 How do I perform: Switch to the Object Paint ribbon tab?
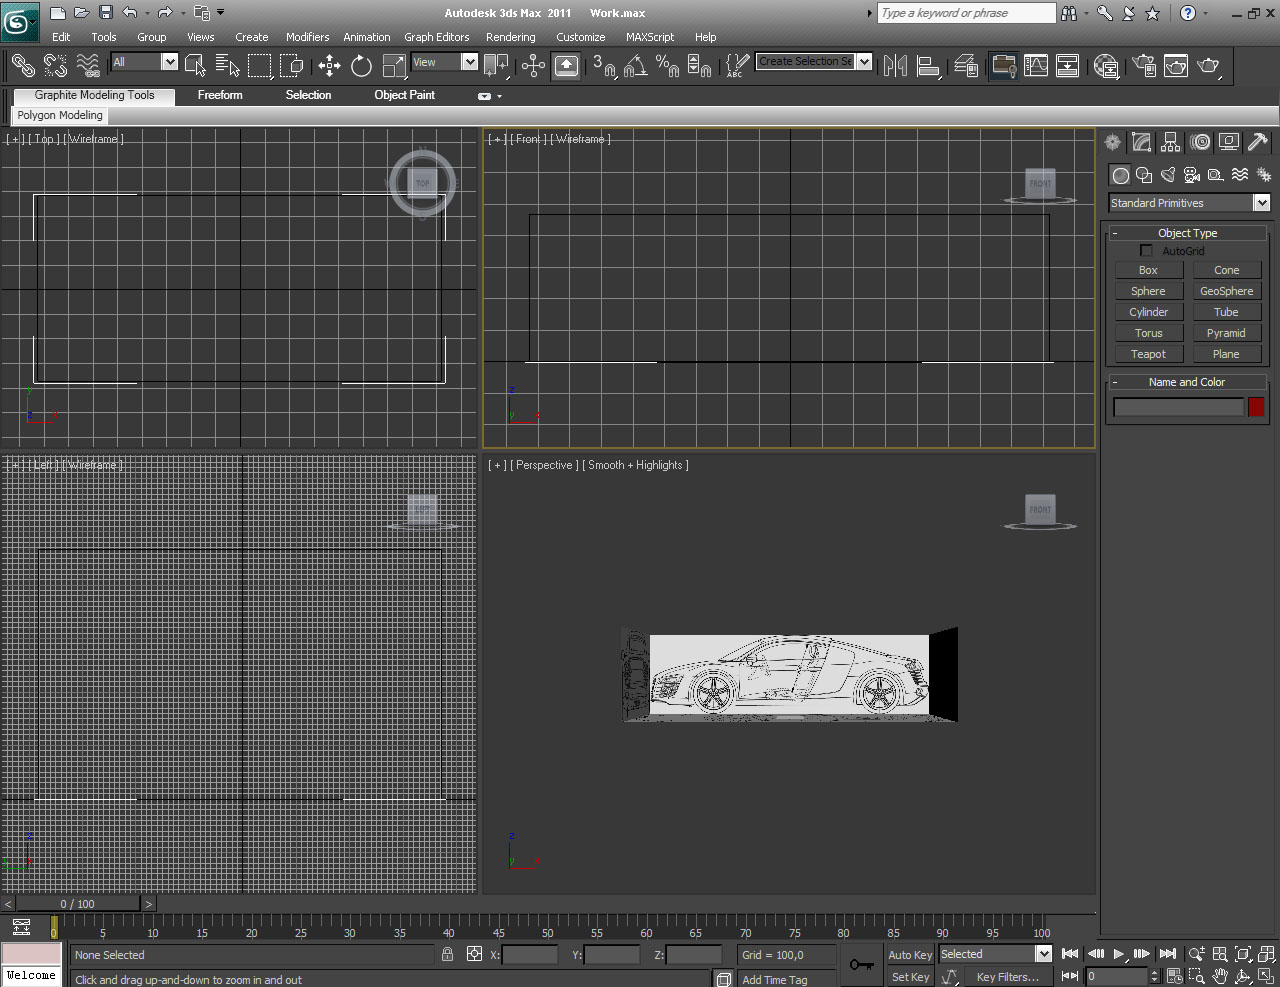coord(405,95)
